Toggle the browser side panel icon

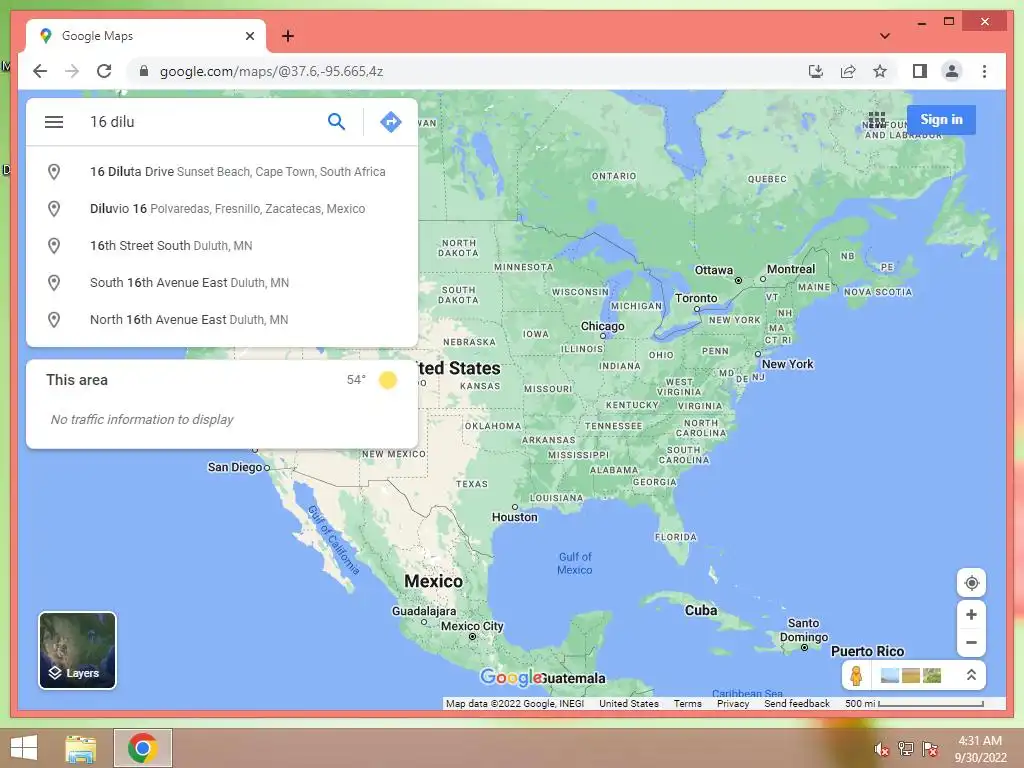click(920, 71)
